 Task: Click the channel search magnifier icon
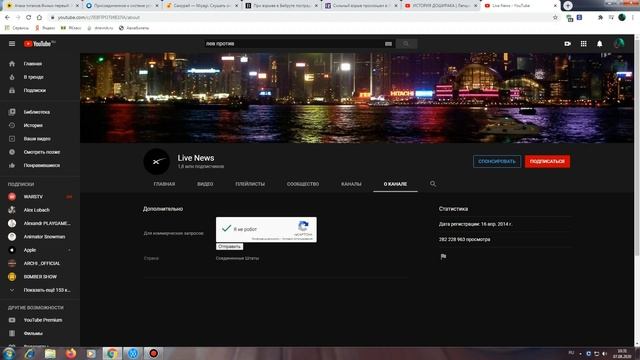pos(433,184)
